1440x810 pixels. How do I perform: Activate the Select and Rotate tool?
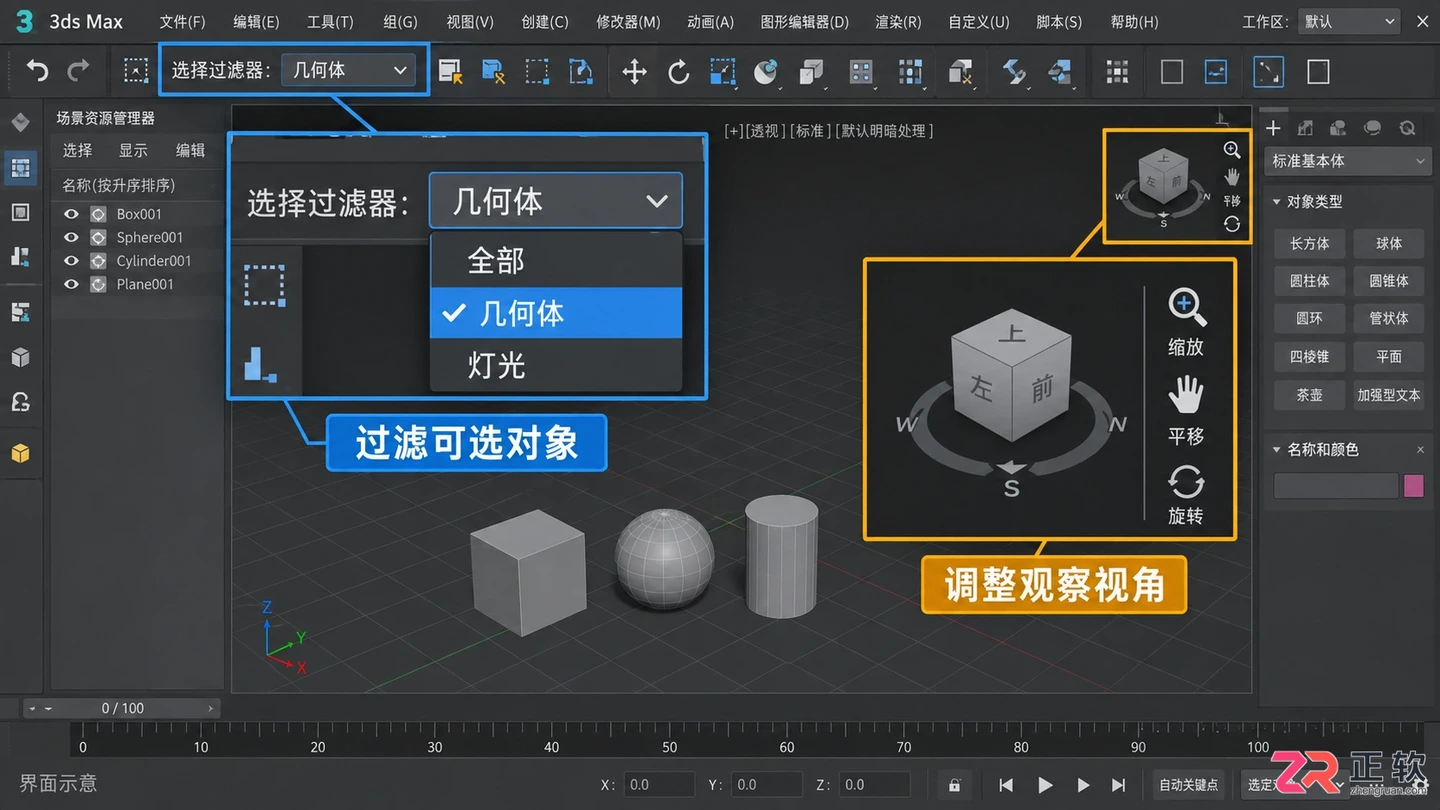(678, 71)
